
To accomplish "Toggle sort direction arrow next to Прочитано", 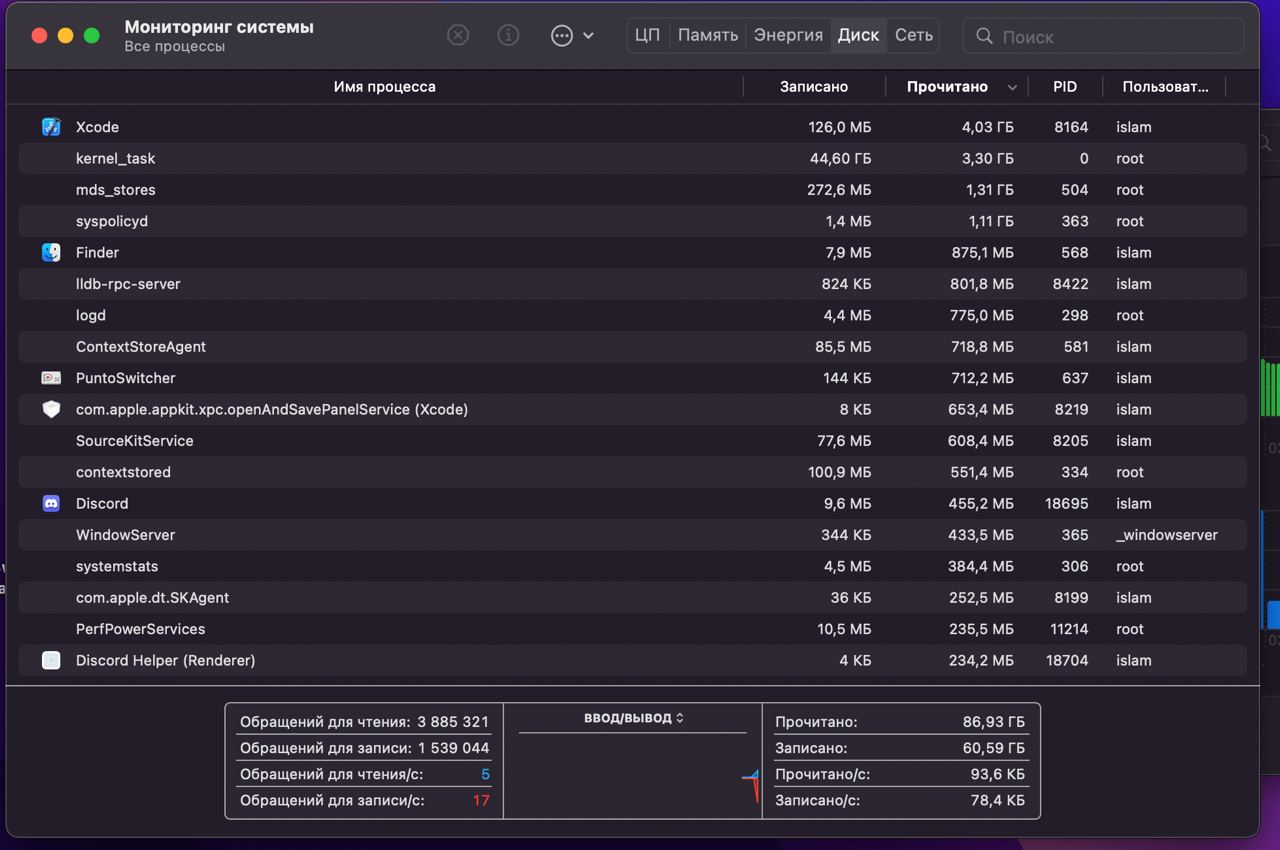I will coord(1012,88).
